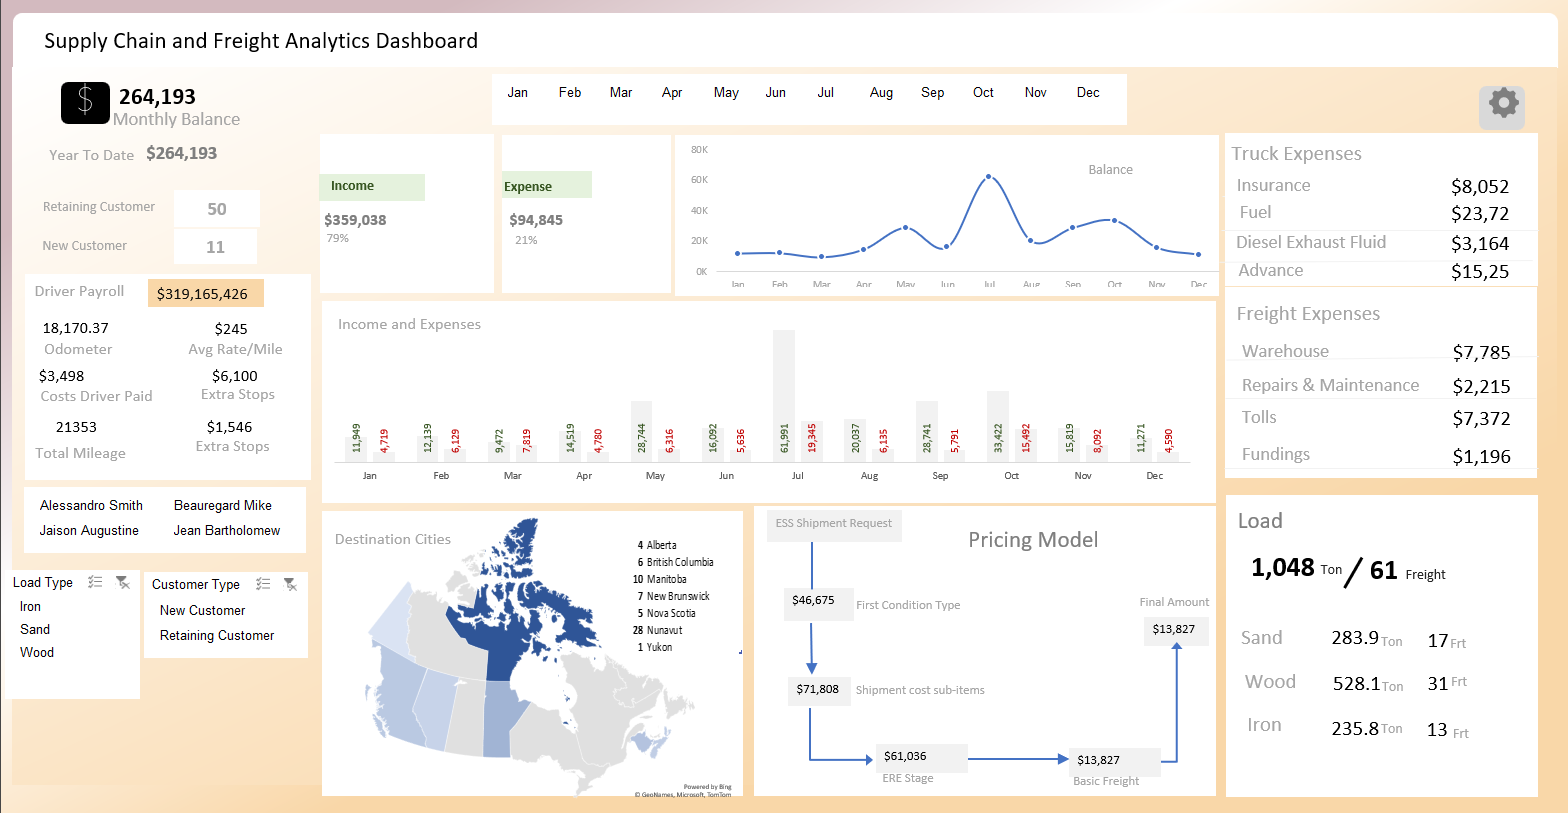Click the ESS Shipment Request box
This screenshot has width=1568, height=813.
(x=834, y=524)
